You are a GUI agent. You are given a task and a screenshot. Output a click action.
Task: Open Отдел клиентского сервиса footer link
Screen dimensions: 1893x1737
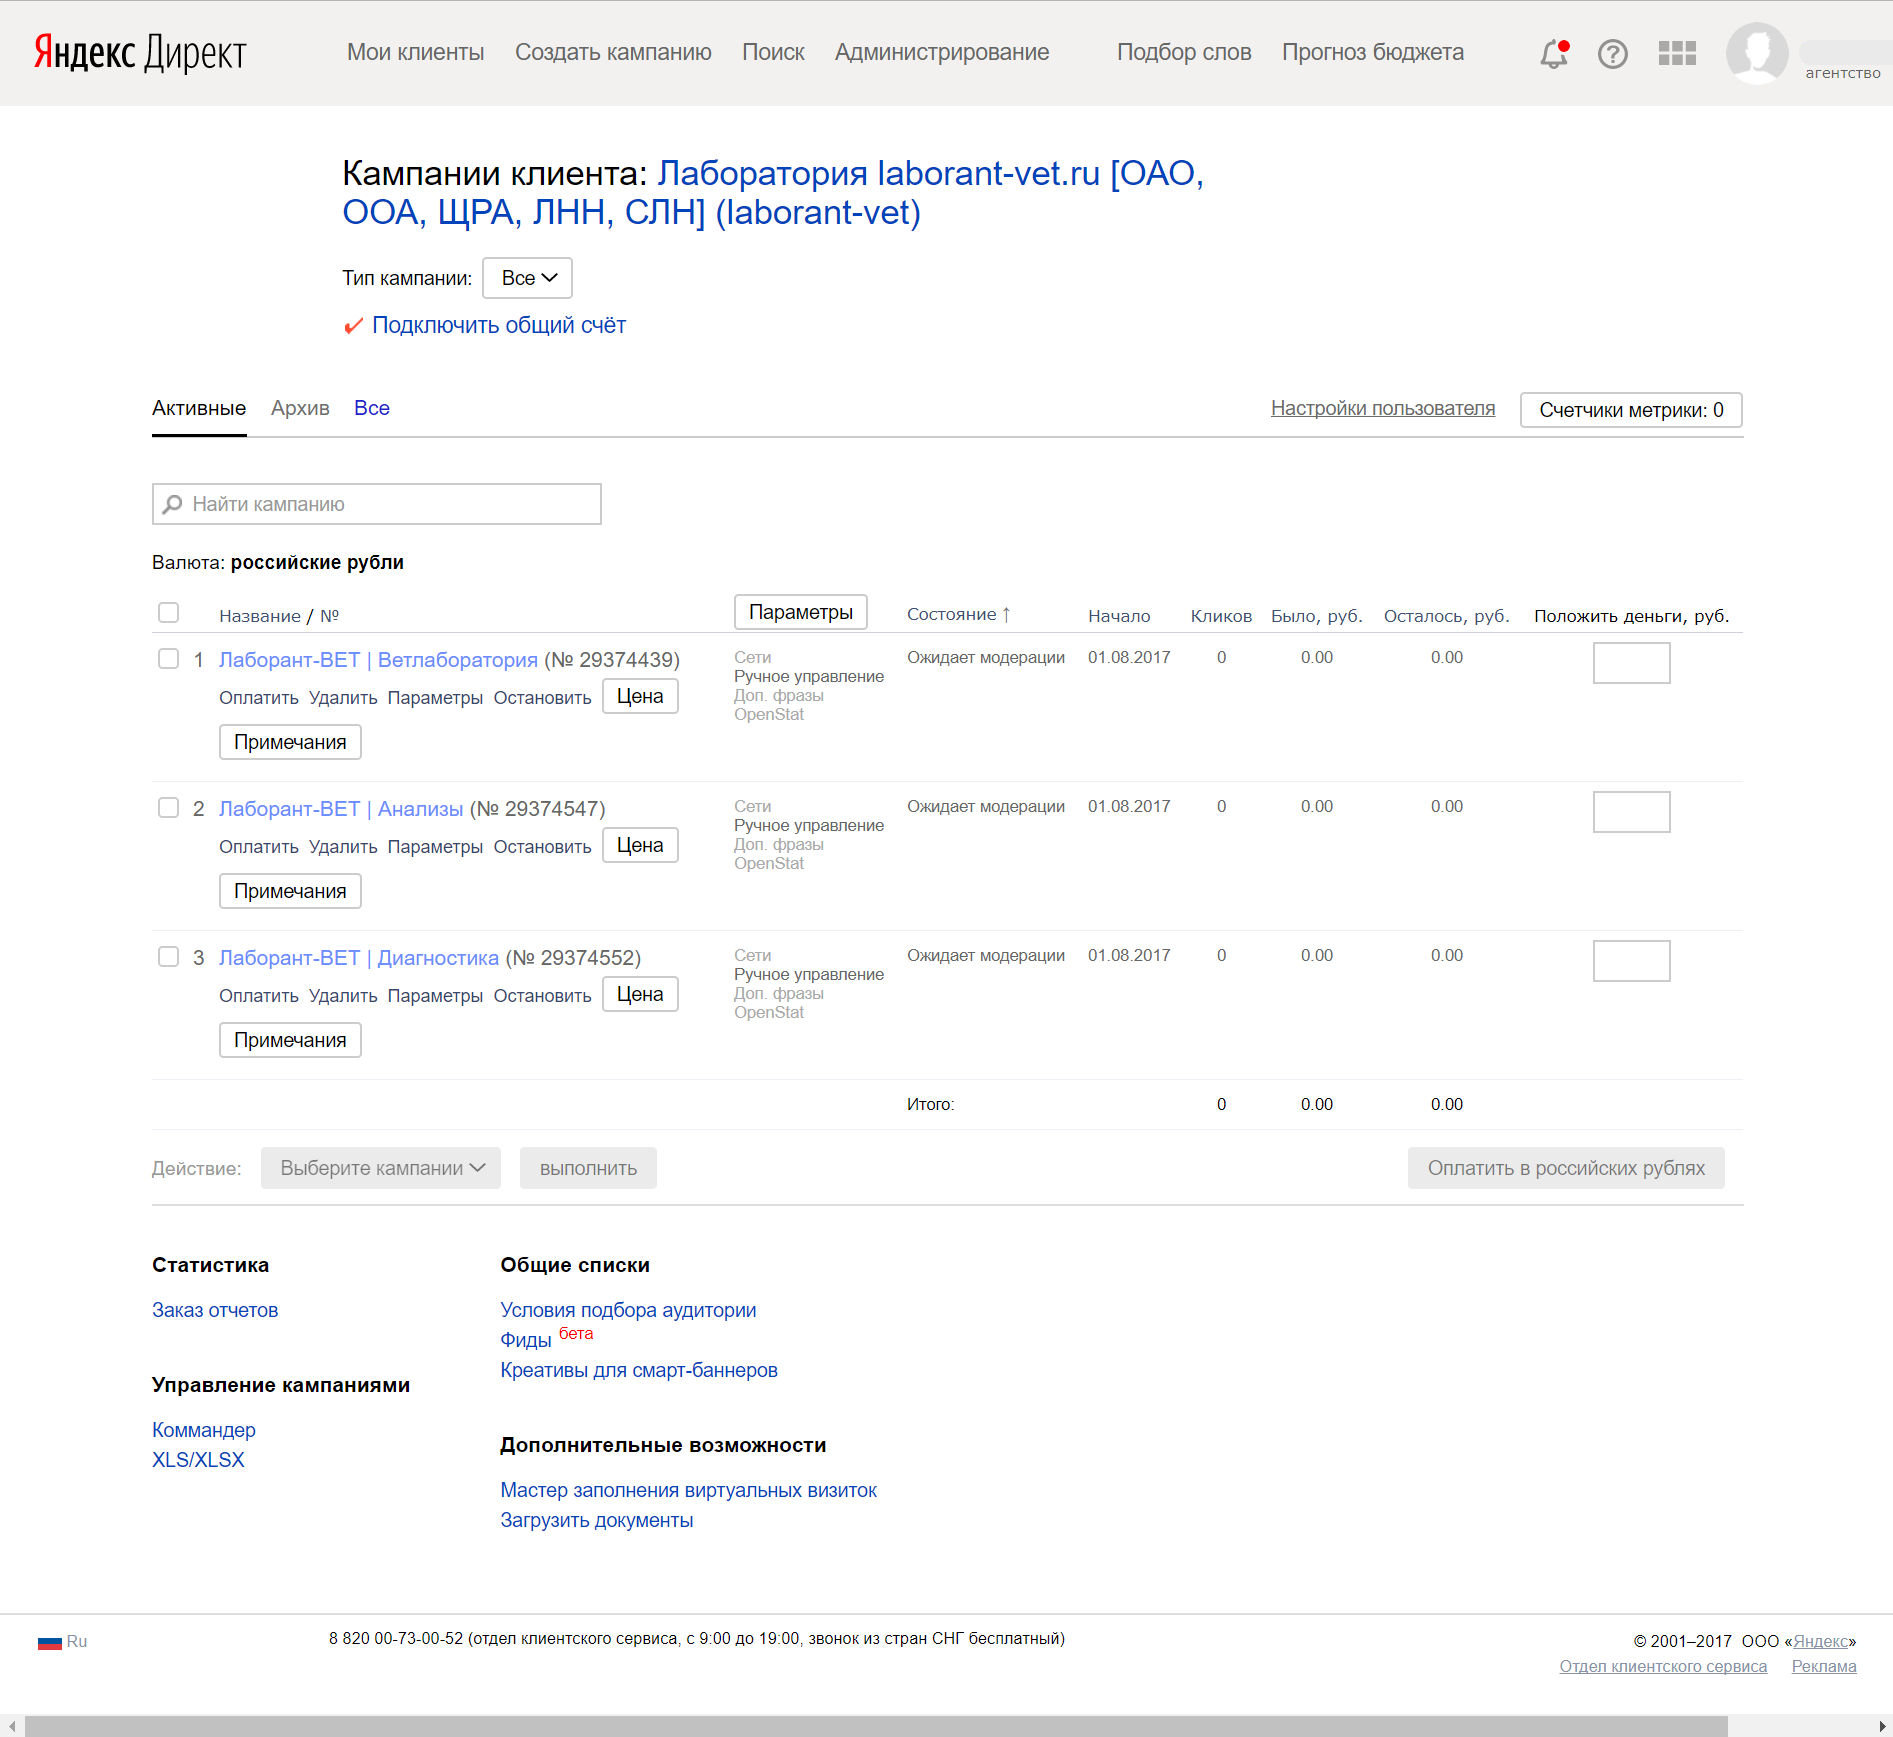(x=1663, y=1666)
